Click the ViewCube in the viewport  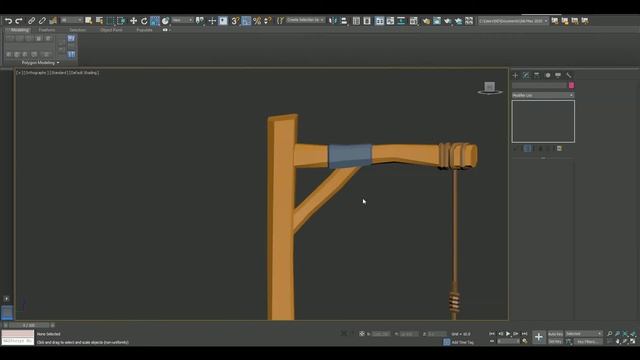[x=490, y=87]
